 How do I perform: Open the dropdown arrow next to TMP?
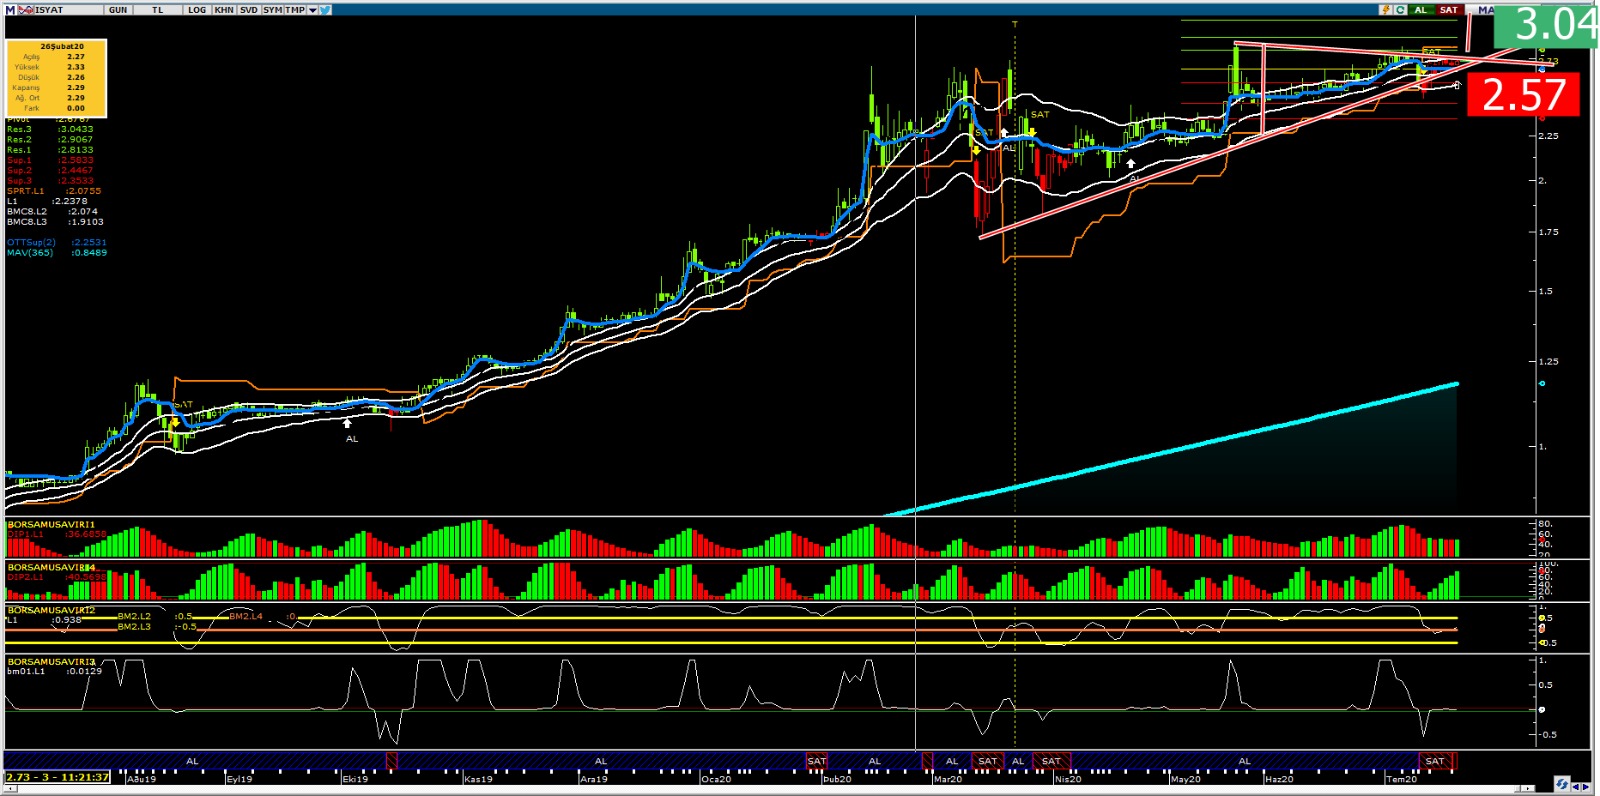313,10
